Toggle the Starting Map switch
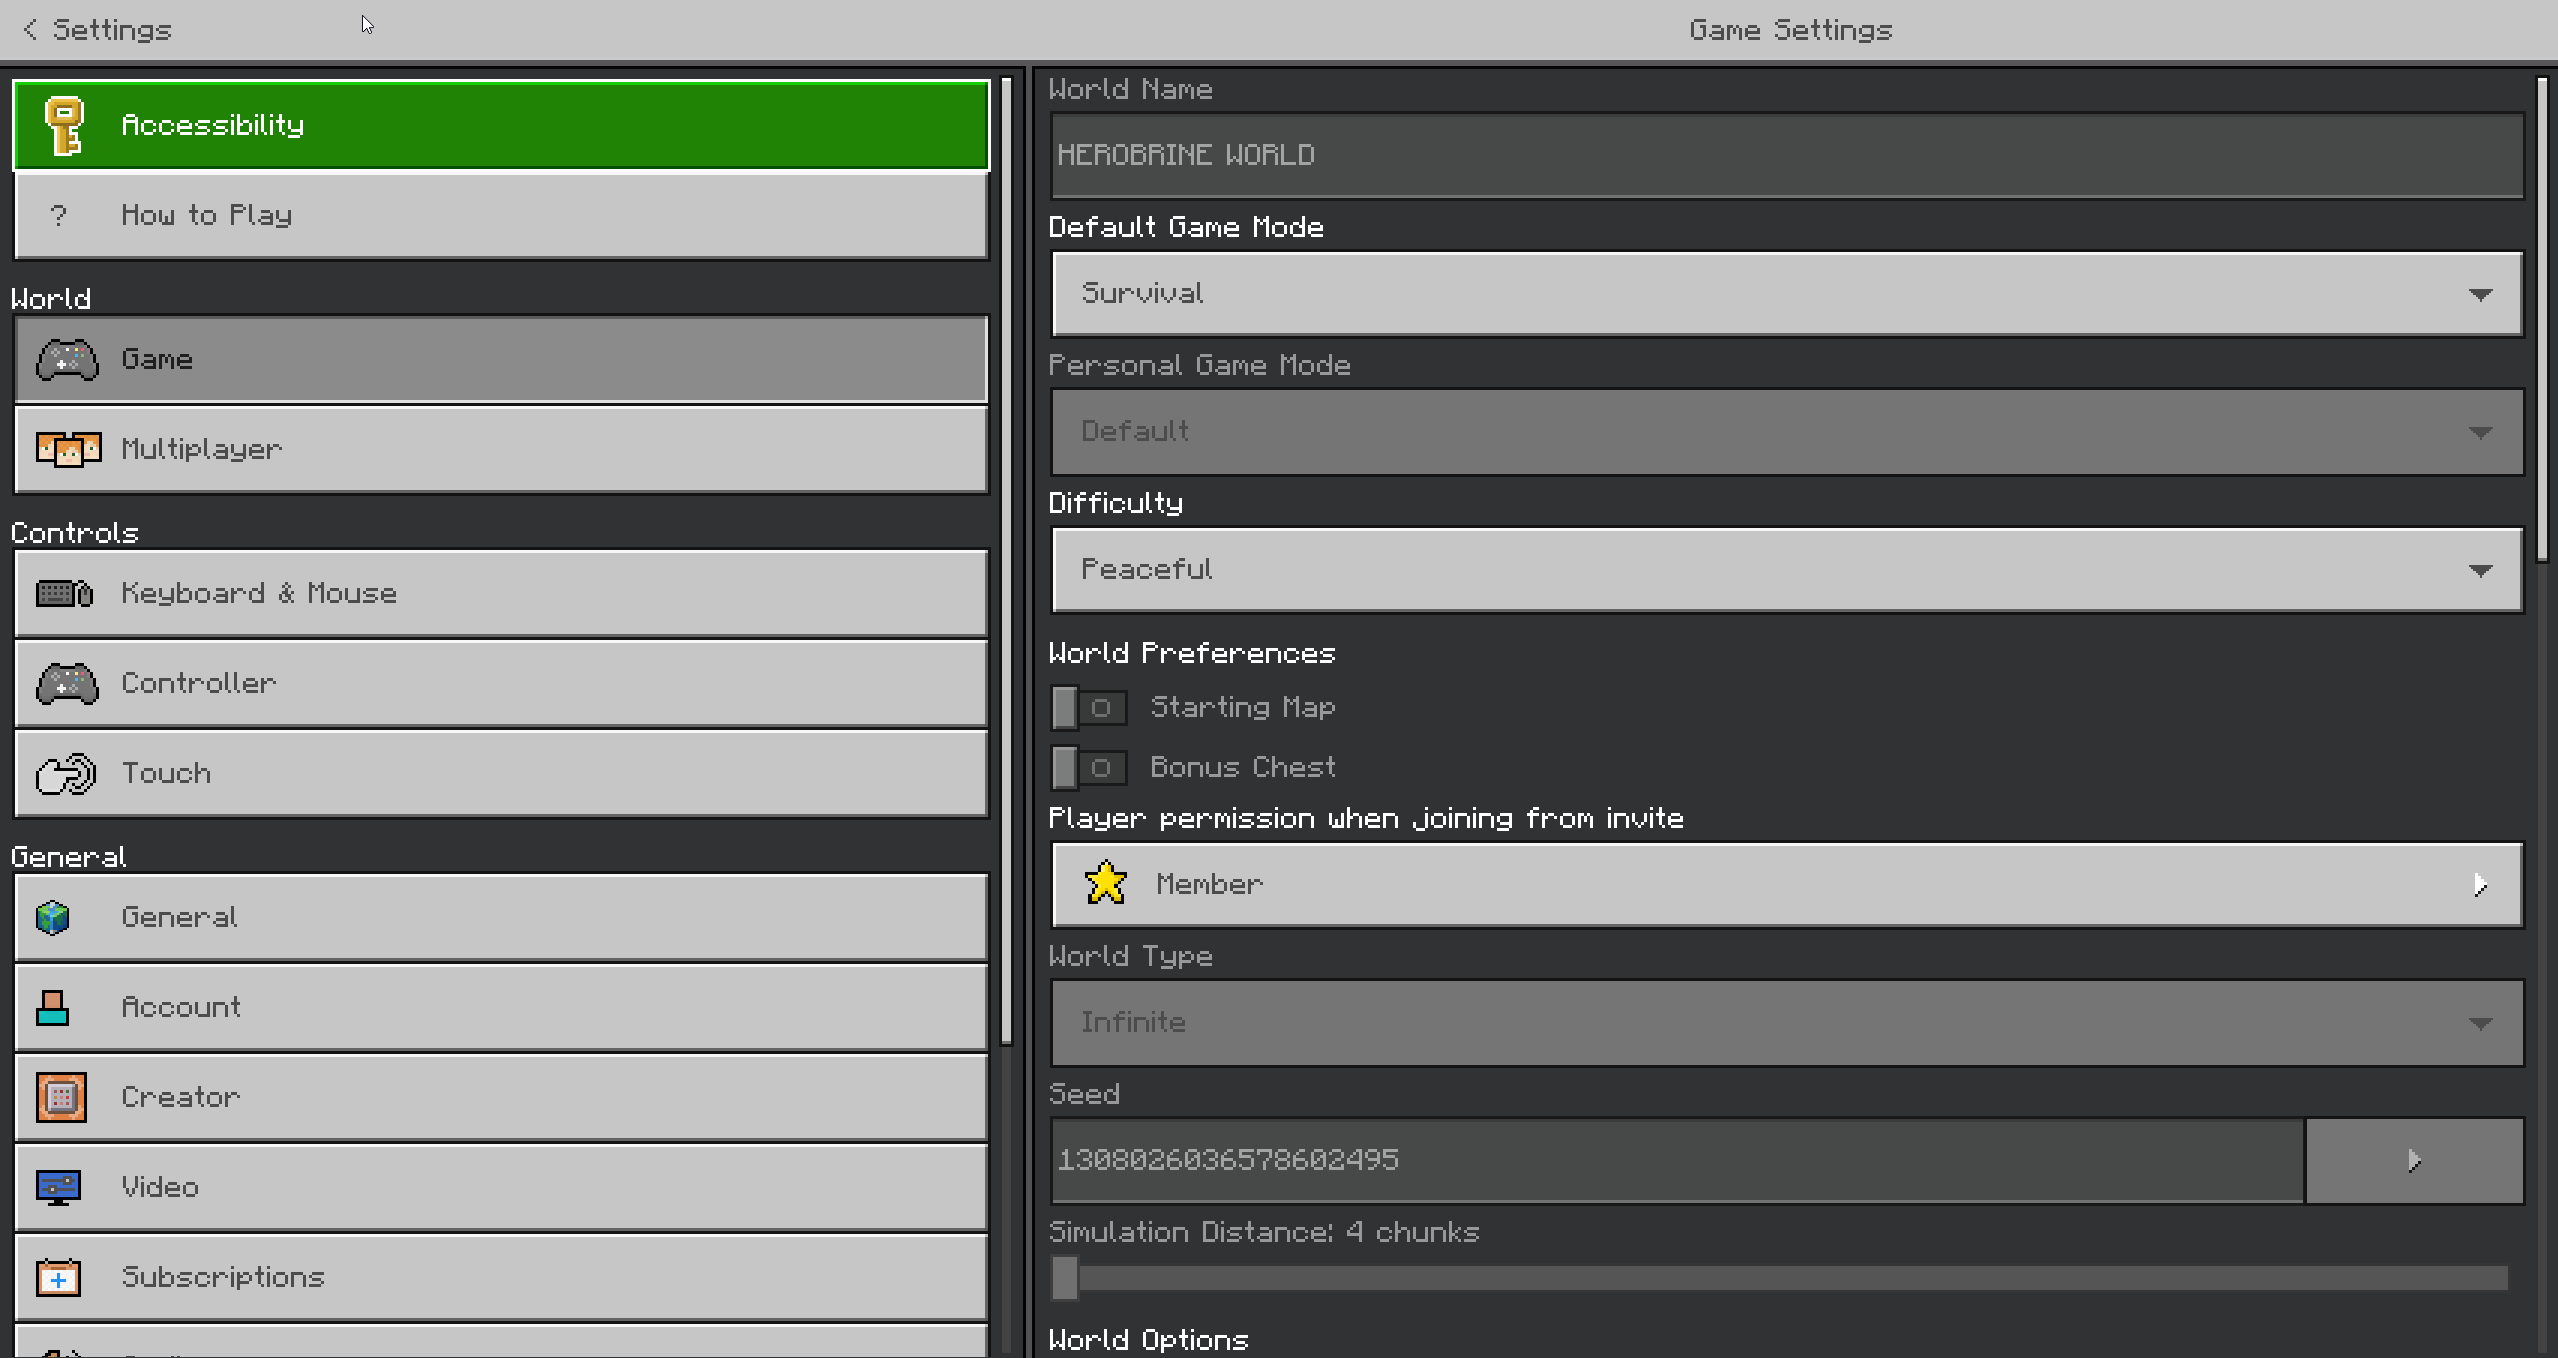Image resolution: width=2558 pixels, height=1358 pixels. point(1088,708)
